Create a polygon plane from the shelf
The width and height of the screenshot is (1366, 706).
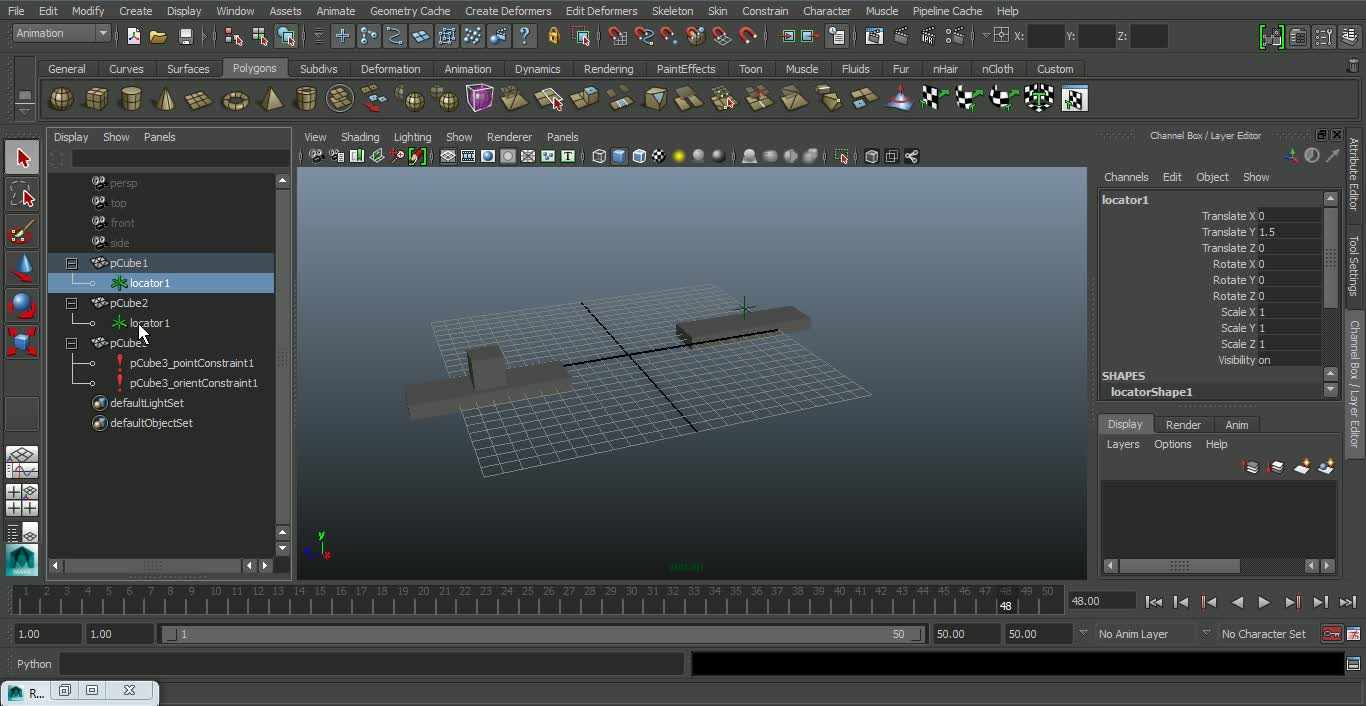pos(200,99)
